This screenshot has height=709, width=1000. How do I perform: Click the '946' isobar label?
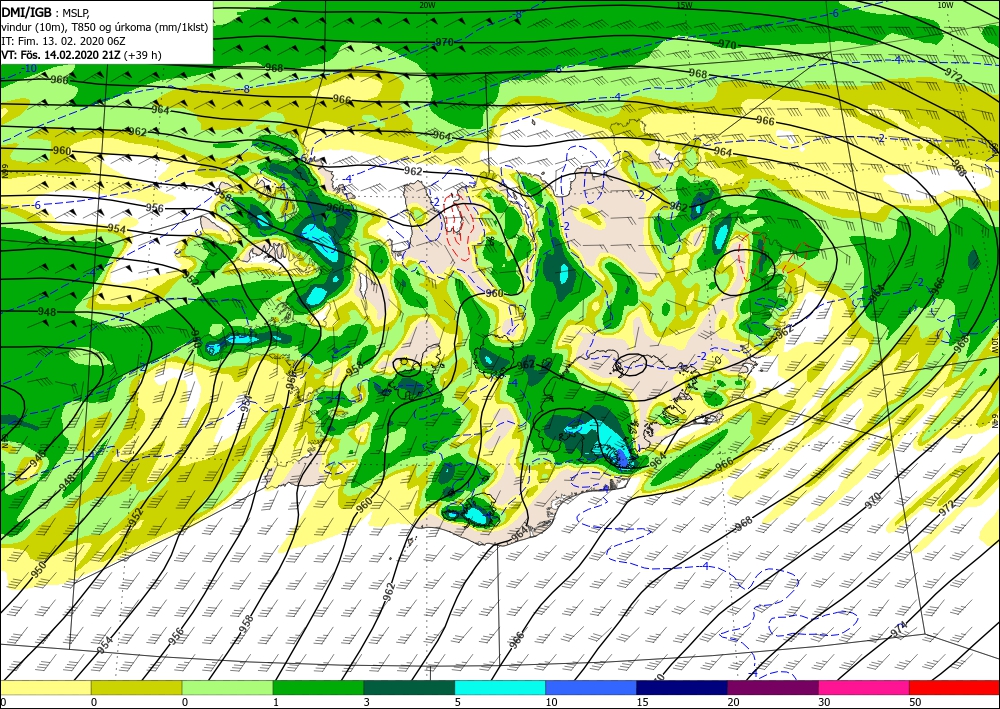click(39, 457)
